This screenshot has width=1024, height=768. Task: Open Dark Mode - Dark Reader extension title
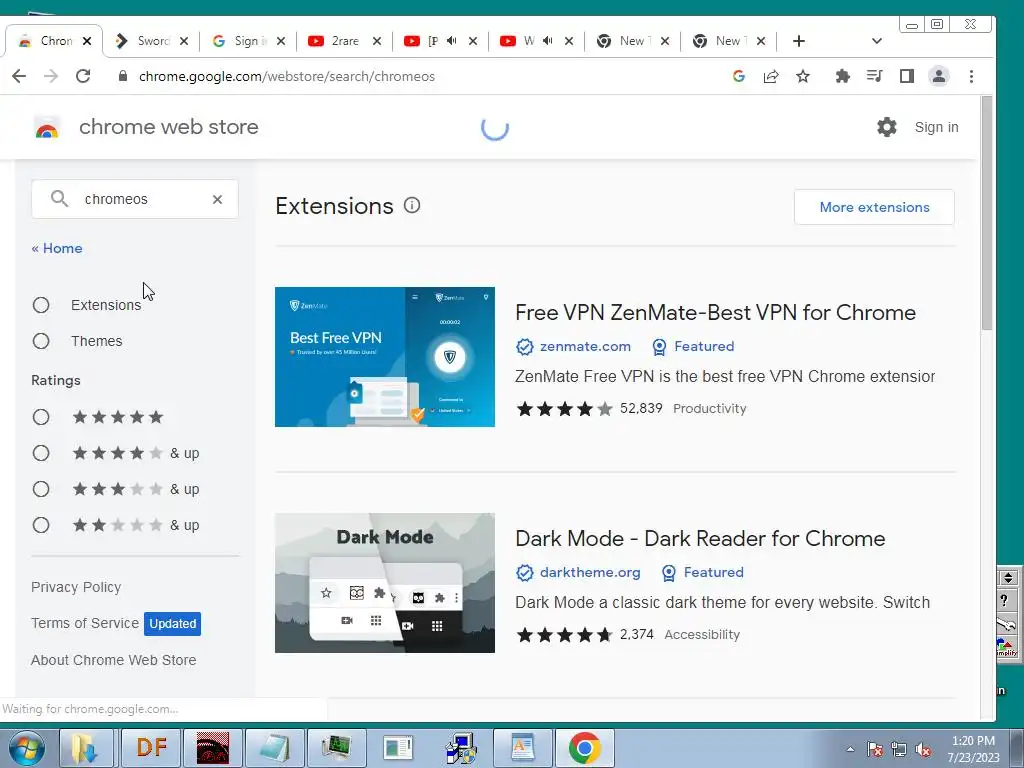(x=700, y=538)
